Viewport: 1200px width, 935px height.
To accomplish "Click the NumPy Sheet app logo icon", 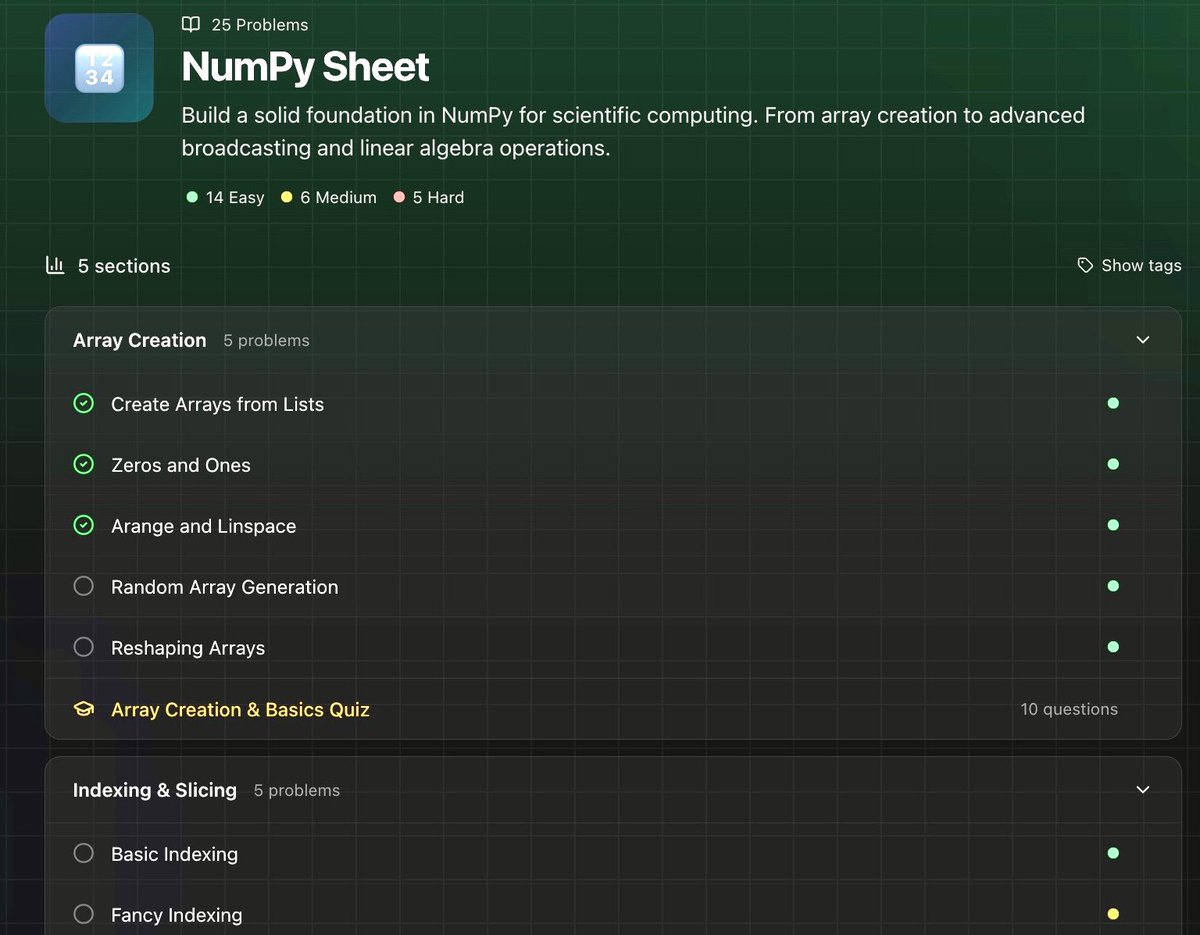I will [99, 68].
